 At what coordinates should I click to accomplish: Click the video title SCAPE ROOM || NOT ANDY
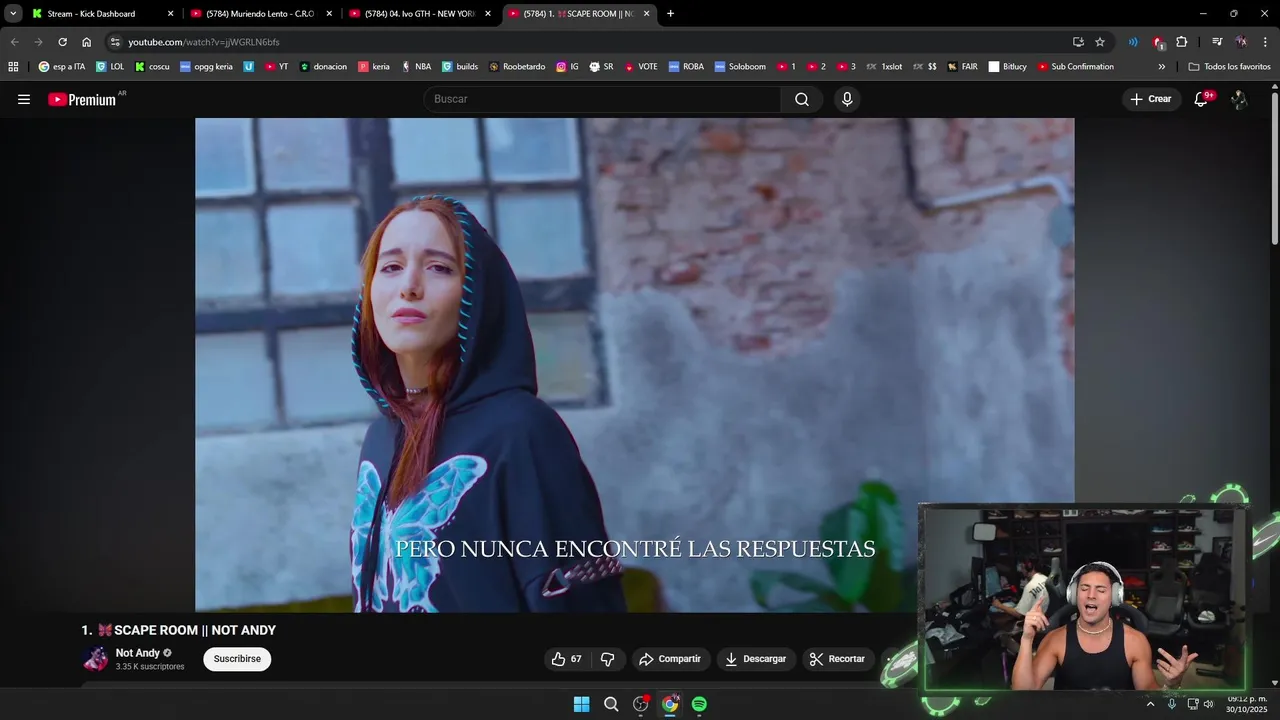(x=178, y=630)
